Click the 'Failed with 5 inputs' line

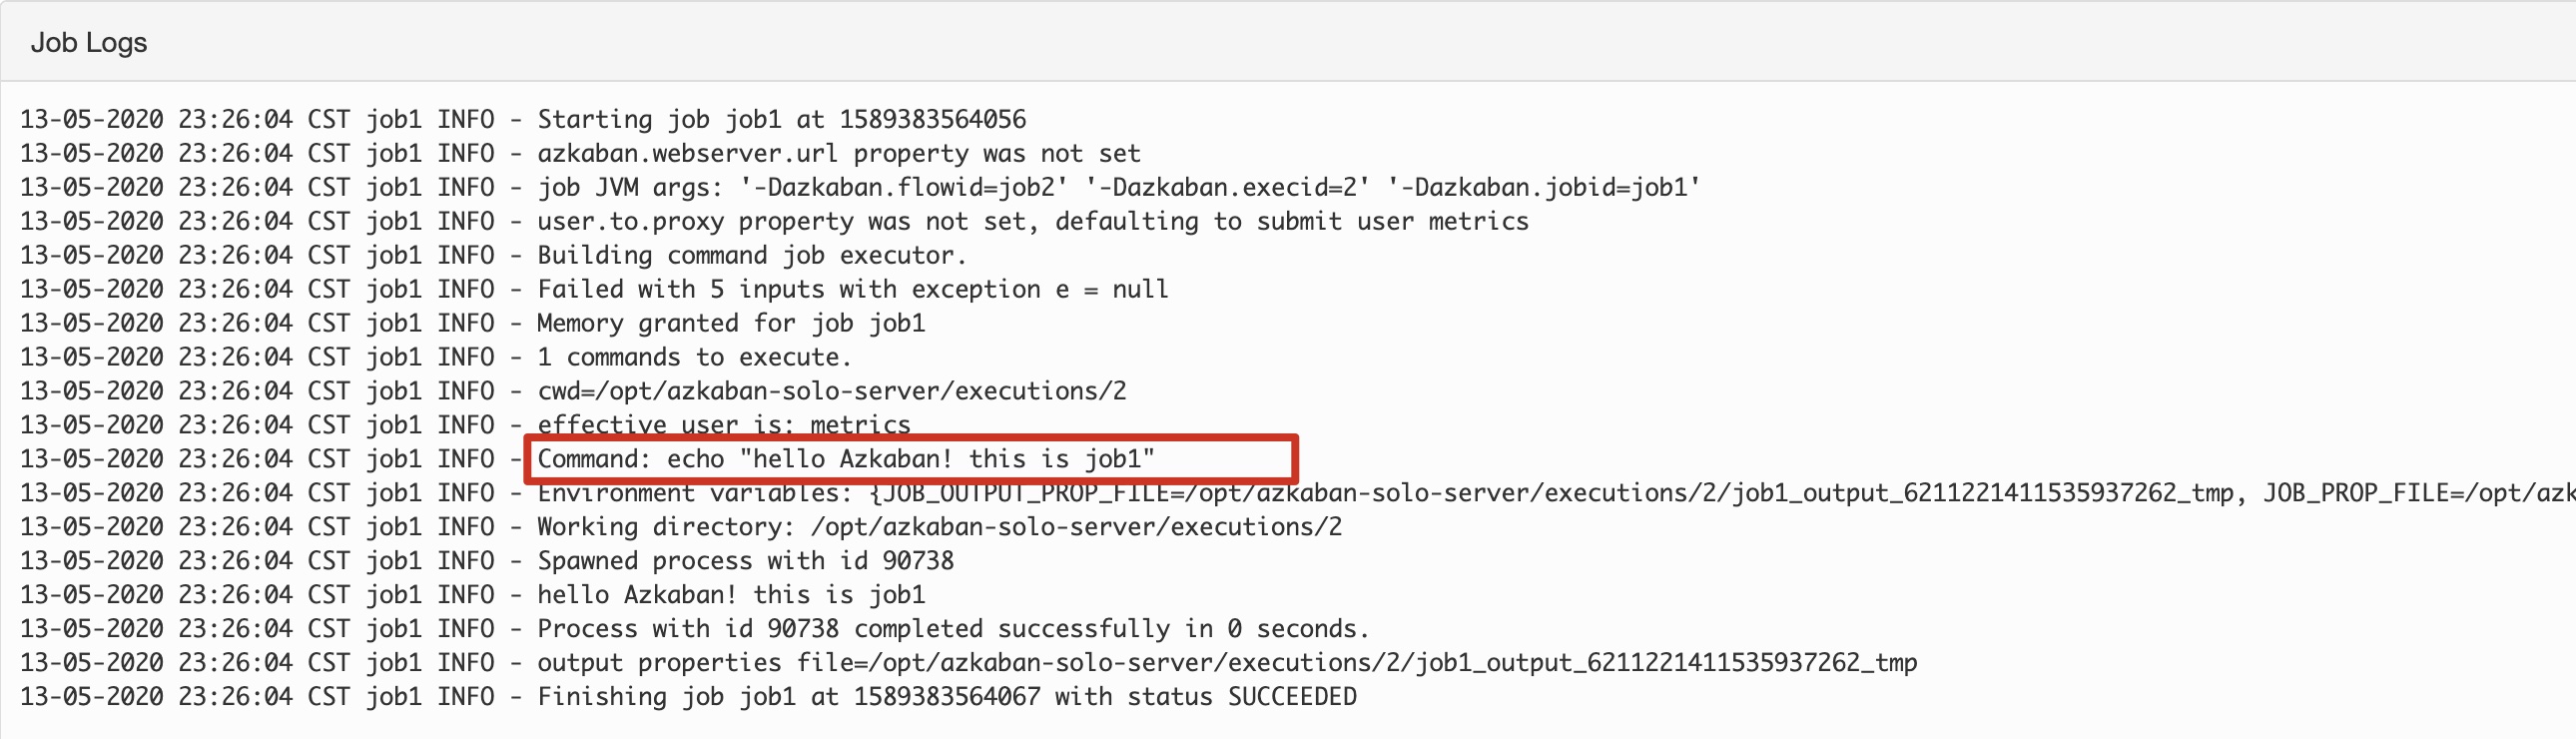pyautogui.click(x=594, y=290)
